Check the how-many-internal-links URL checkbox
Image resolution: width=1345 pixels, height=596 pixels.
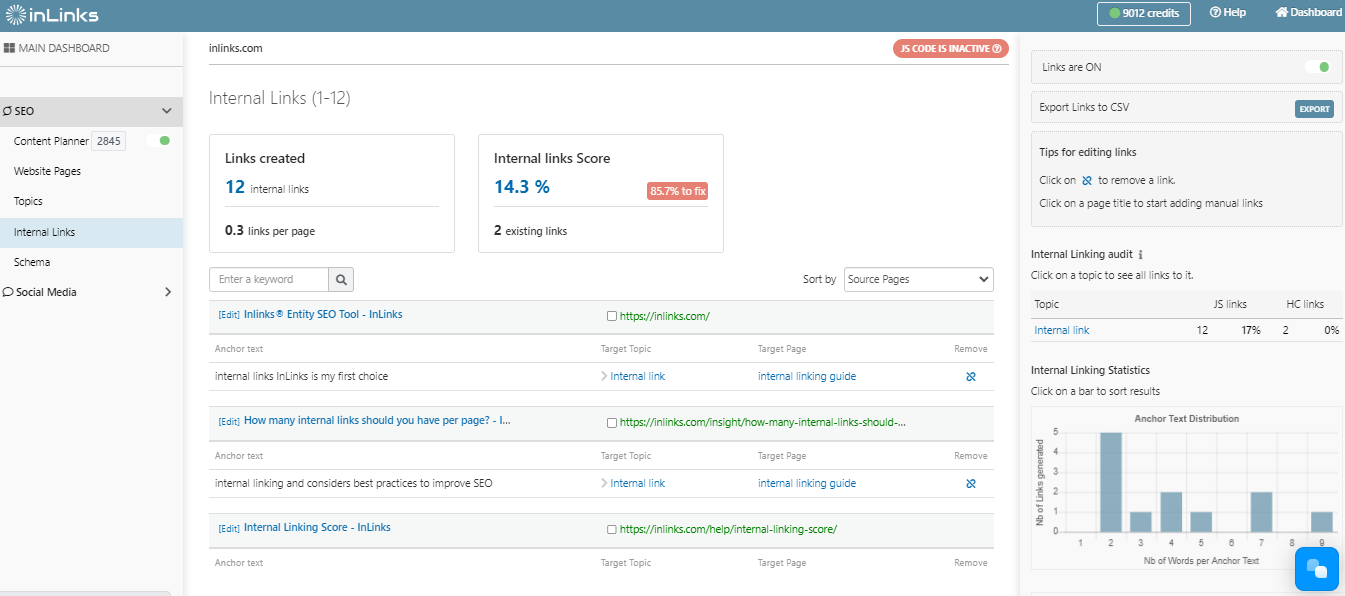click(612, 423)
